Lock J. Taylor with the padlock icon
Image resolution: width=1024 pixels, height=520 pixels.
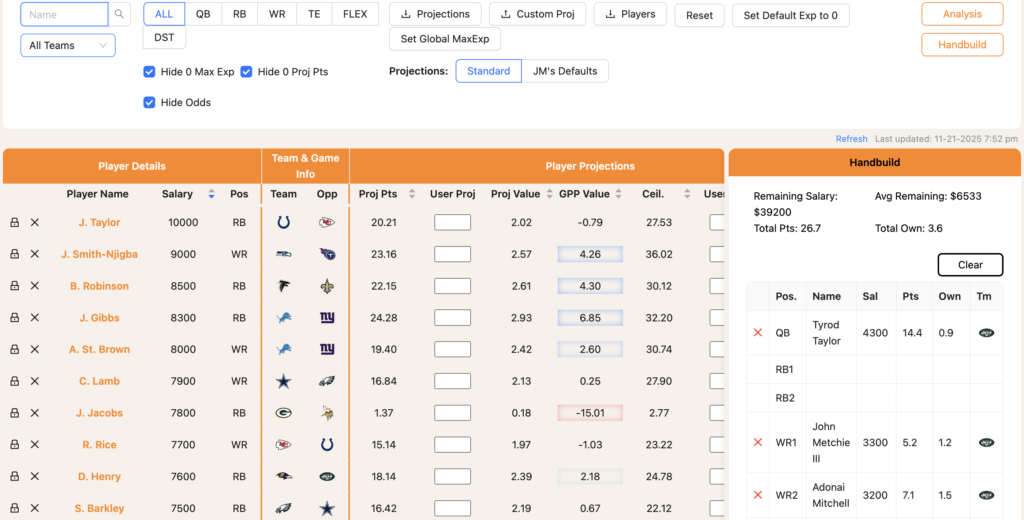pos(14,223)
